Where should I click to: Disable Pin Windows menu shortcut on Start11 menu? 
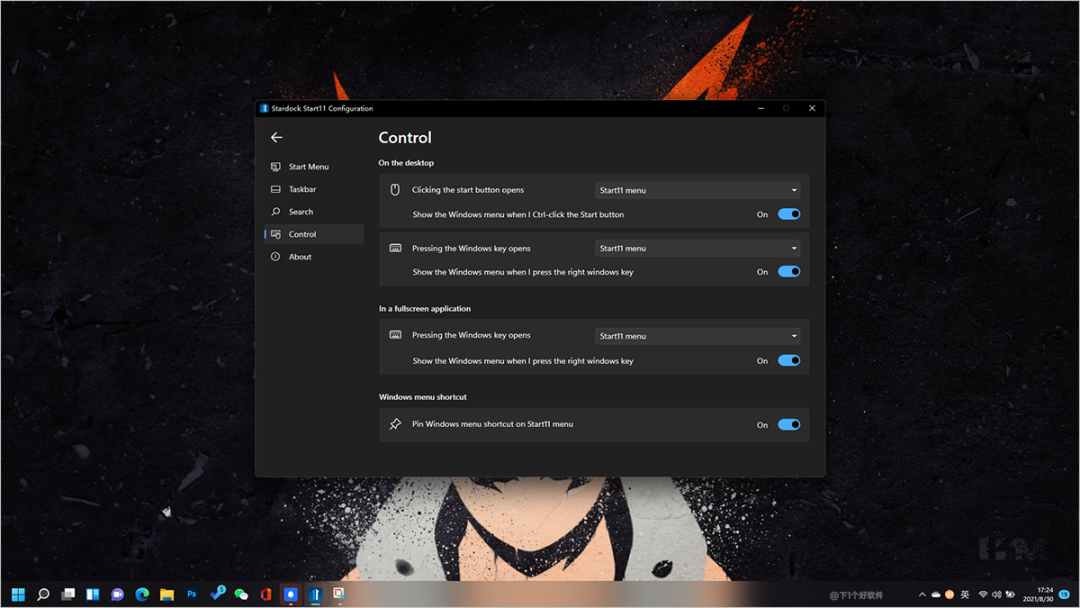[788, 425]
